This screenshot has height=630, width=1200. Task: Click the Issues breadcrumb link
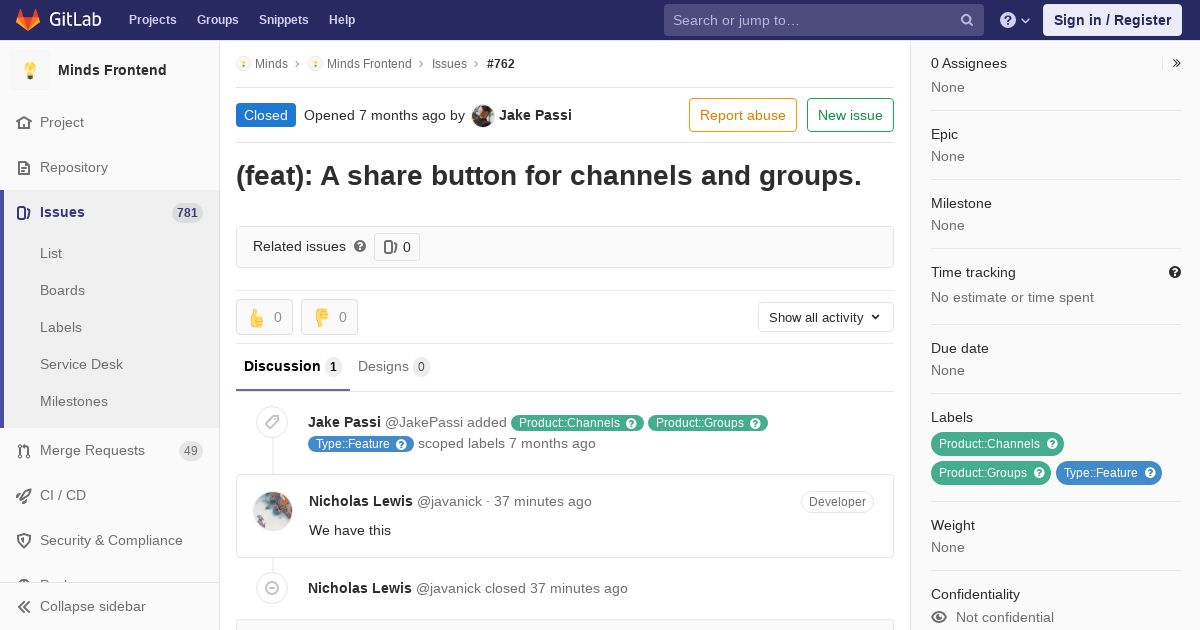click(x=449, y=64)
